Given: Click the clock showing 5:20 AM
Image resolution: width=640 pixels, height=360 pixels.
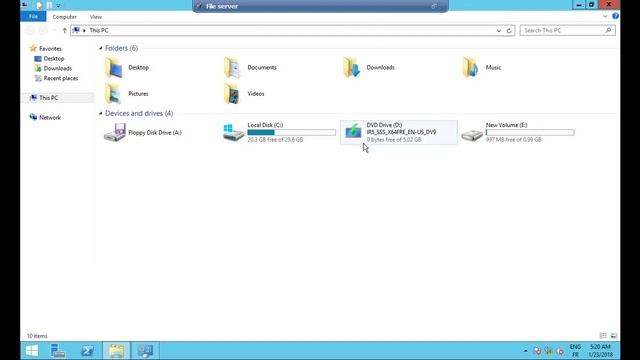Looking at the screenshot, I should (x=600, y=347).
